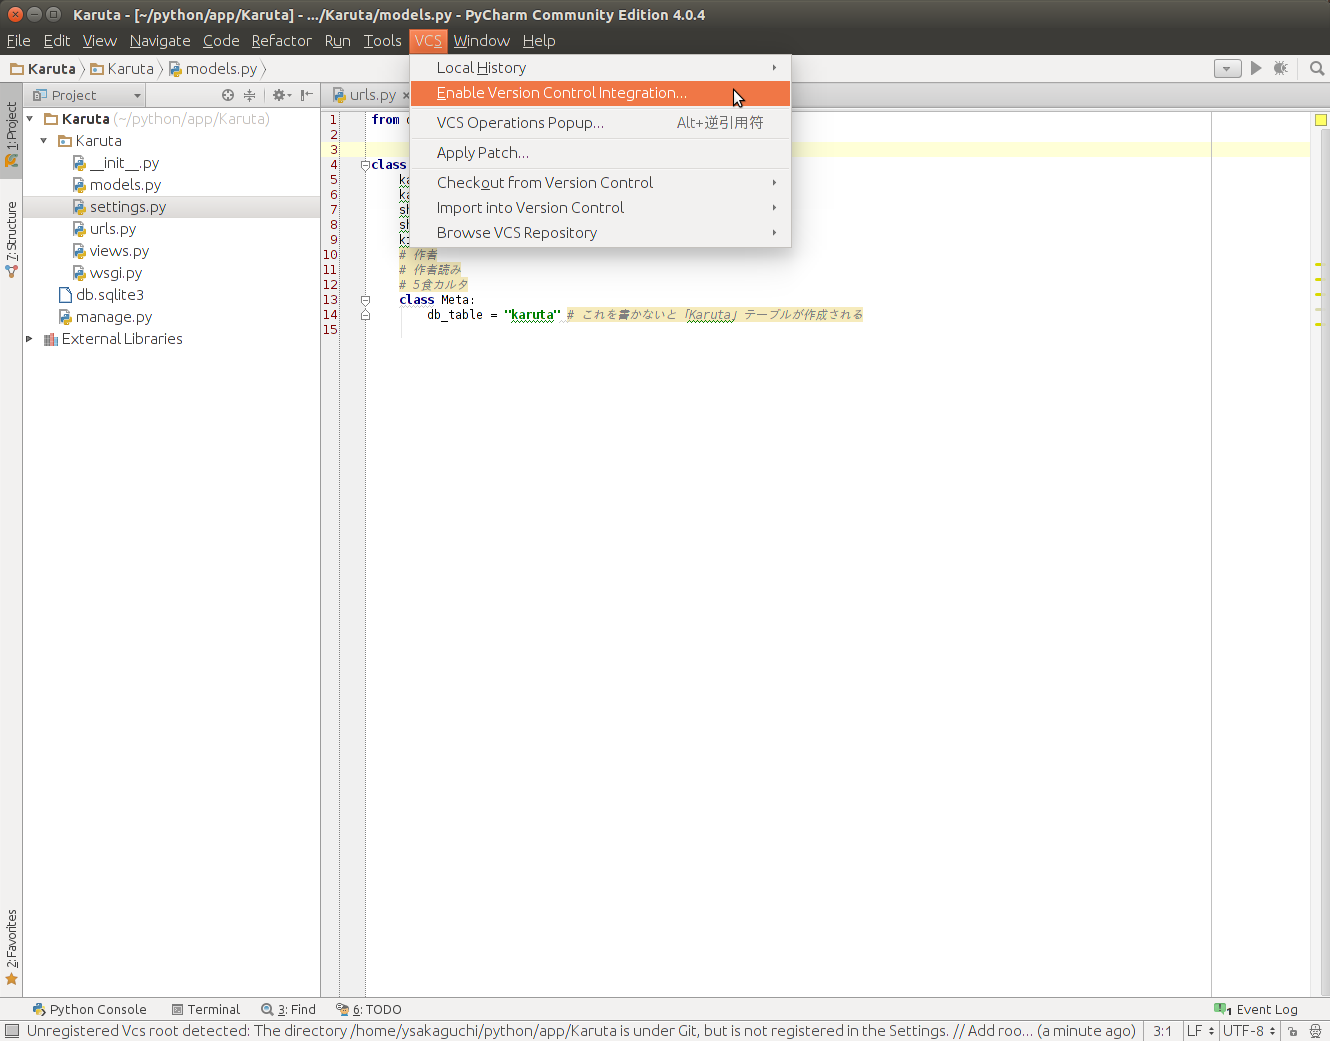The image size is (1330, 1041).
Task: Click models.py breadcrumb in navigation bar
Action: pyautogui.click(x=213, y=69)
